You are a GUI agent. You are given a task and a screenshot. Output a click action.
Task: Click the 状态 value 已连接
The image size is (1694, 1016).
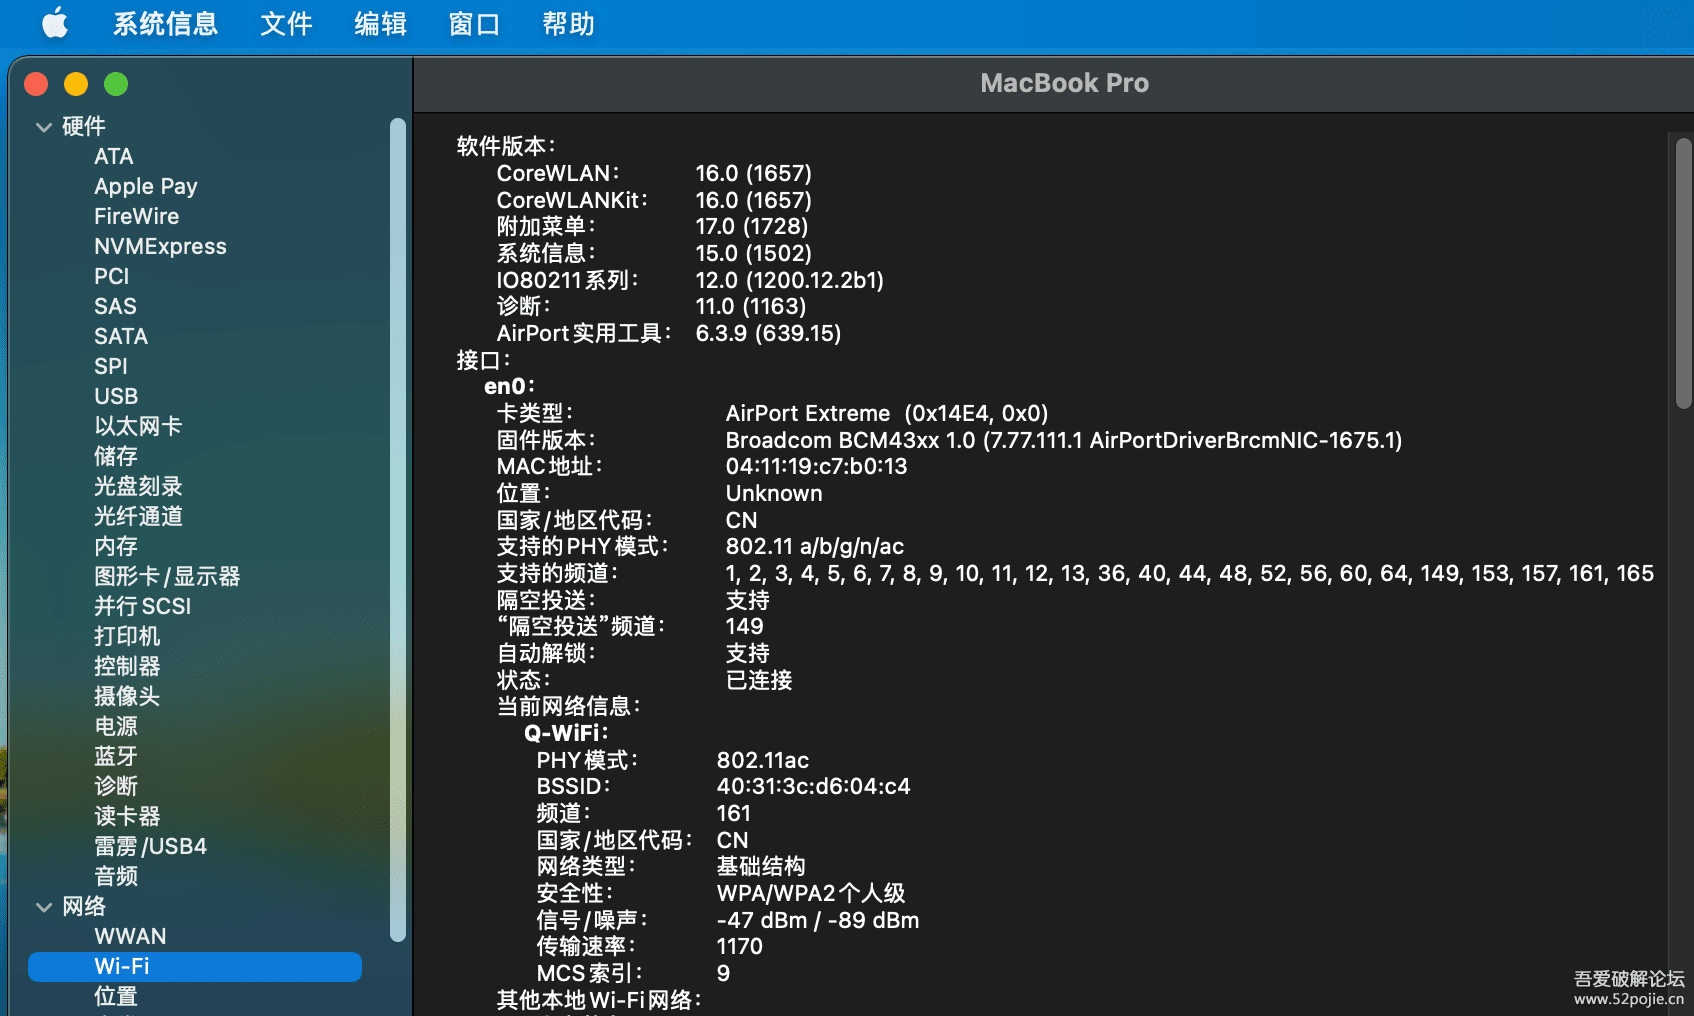(759, 681)
